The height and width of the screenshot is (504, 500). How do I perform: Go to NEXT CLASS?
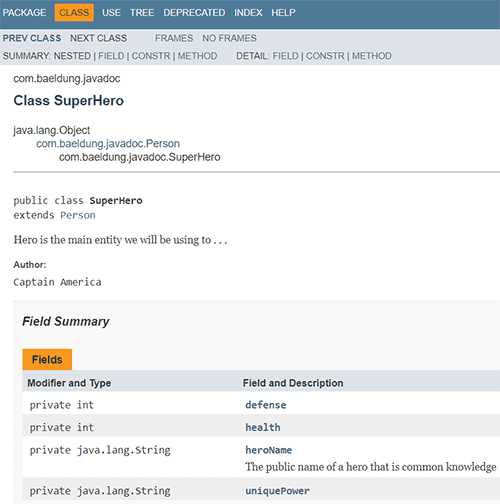(x=98, y=38)
